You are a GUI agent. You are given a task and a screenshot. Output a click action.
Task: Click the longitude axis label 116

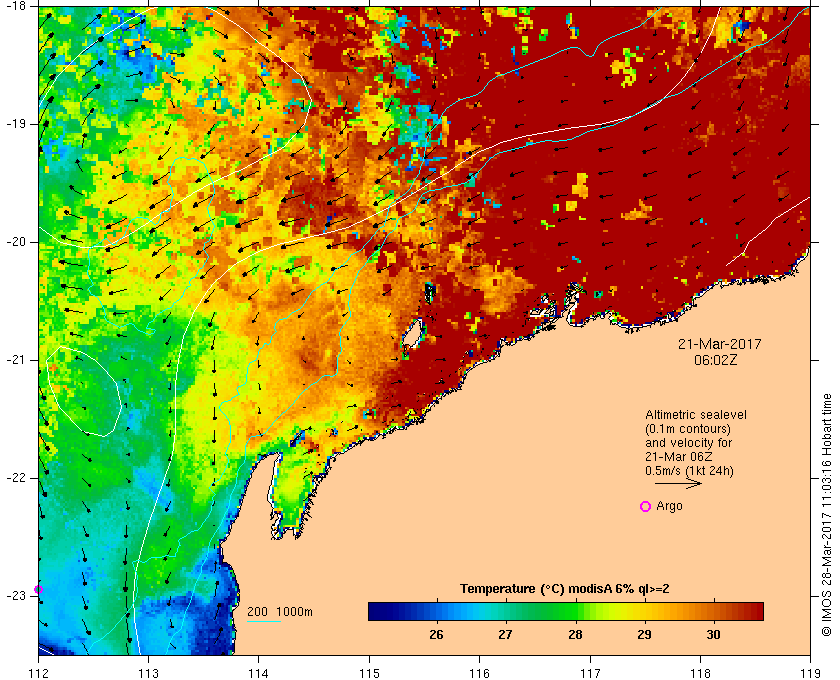[x=479, y=673]
